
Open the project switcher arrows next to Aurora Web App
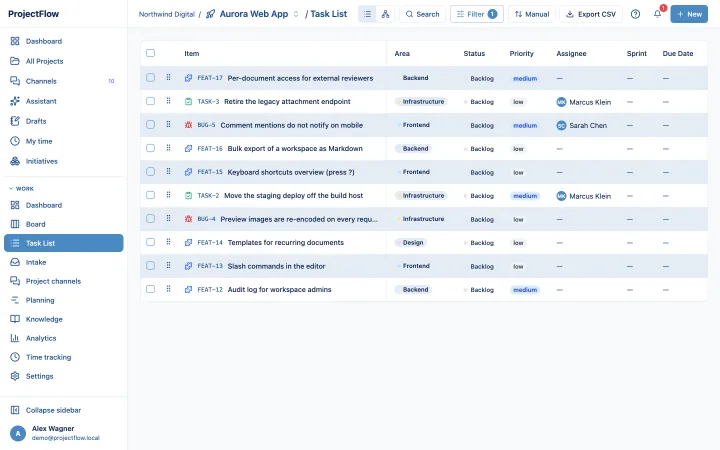296,14
